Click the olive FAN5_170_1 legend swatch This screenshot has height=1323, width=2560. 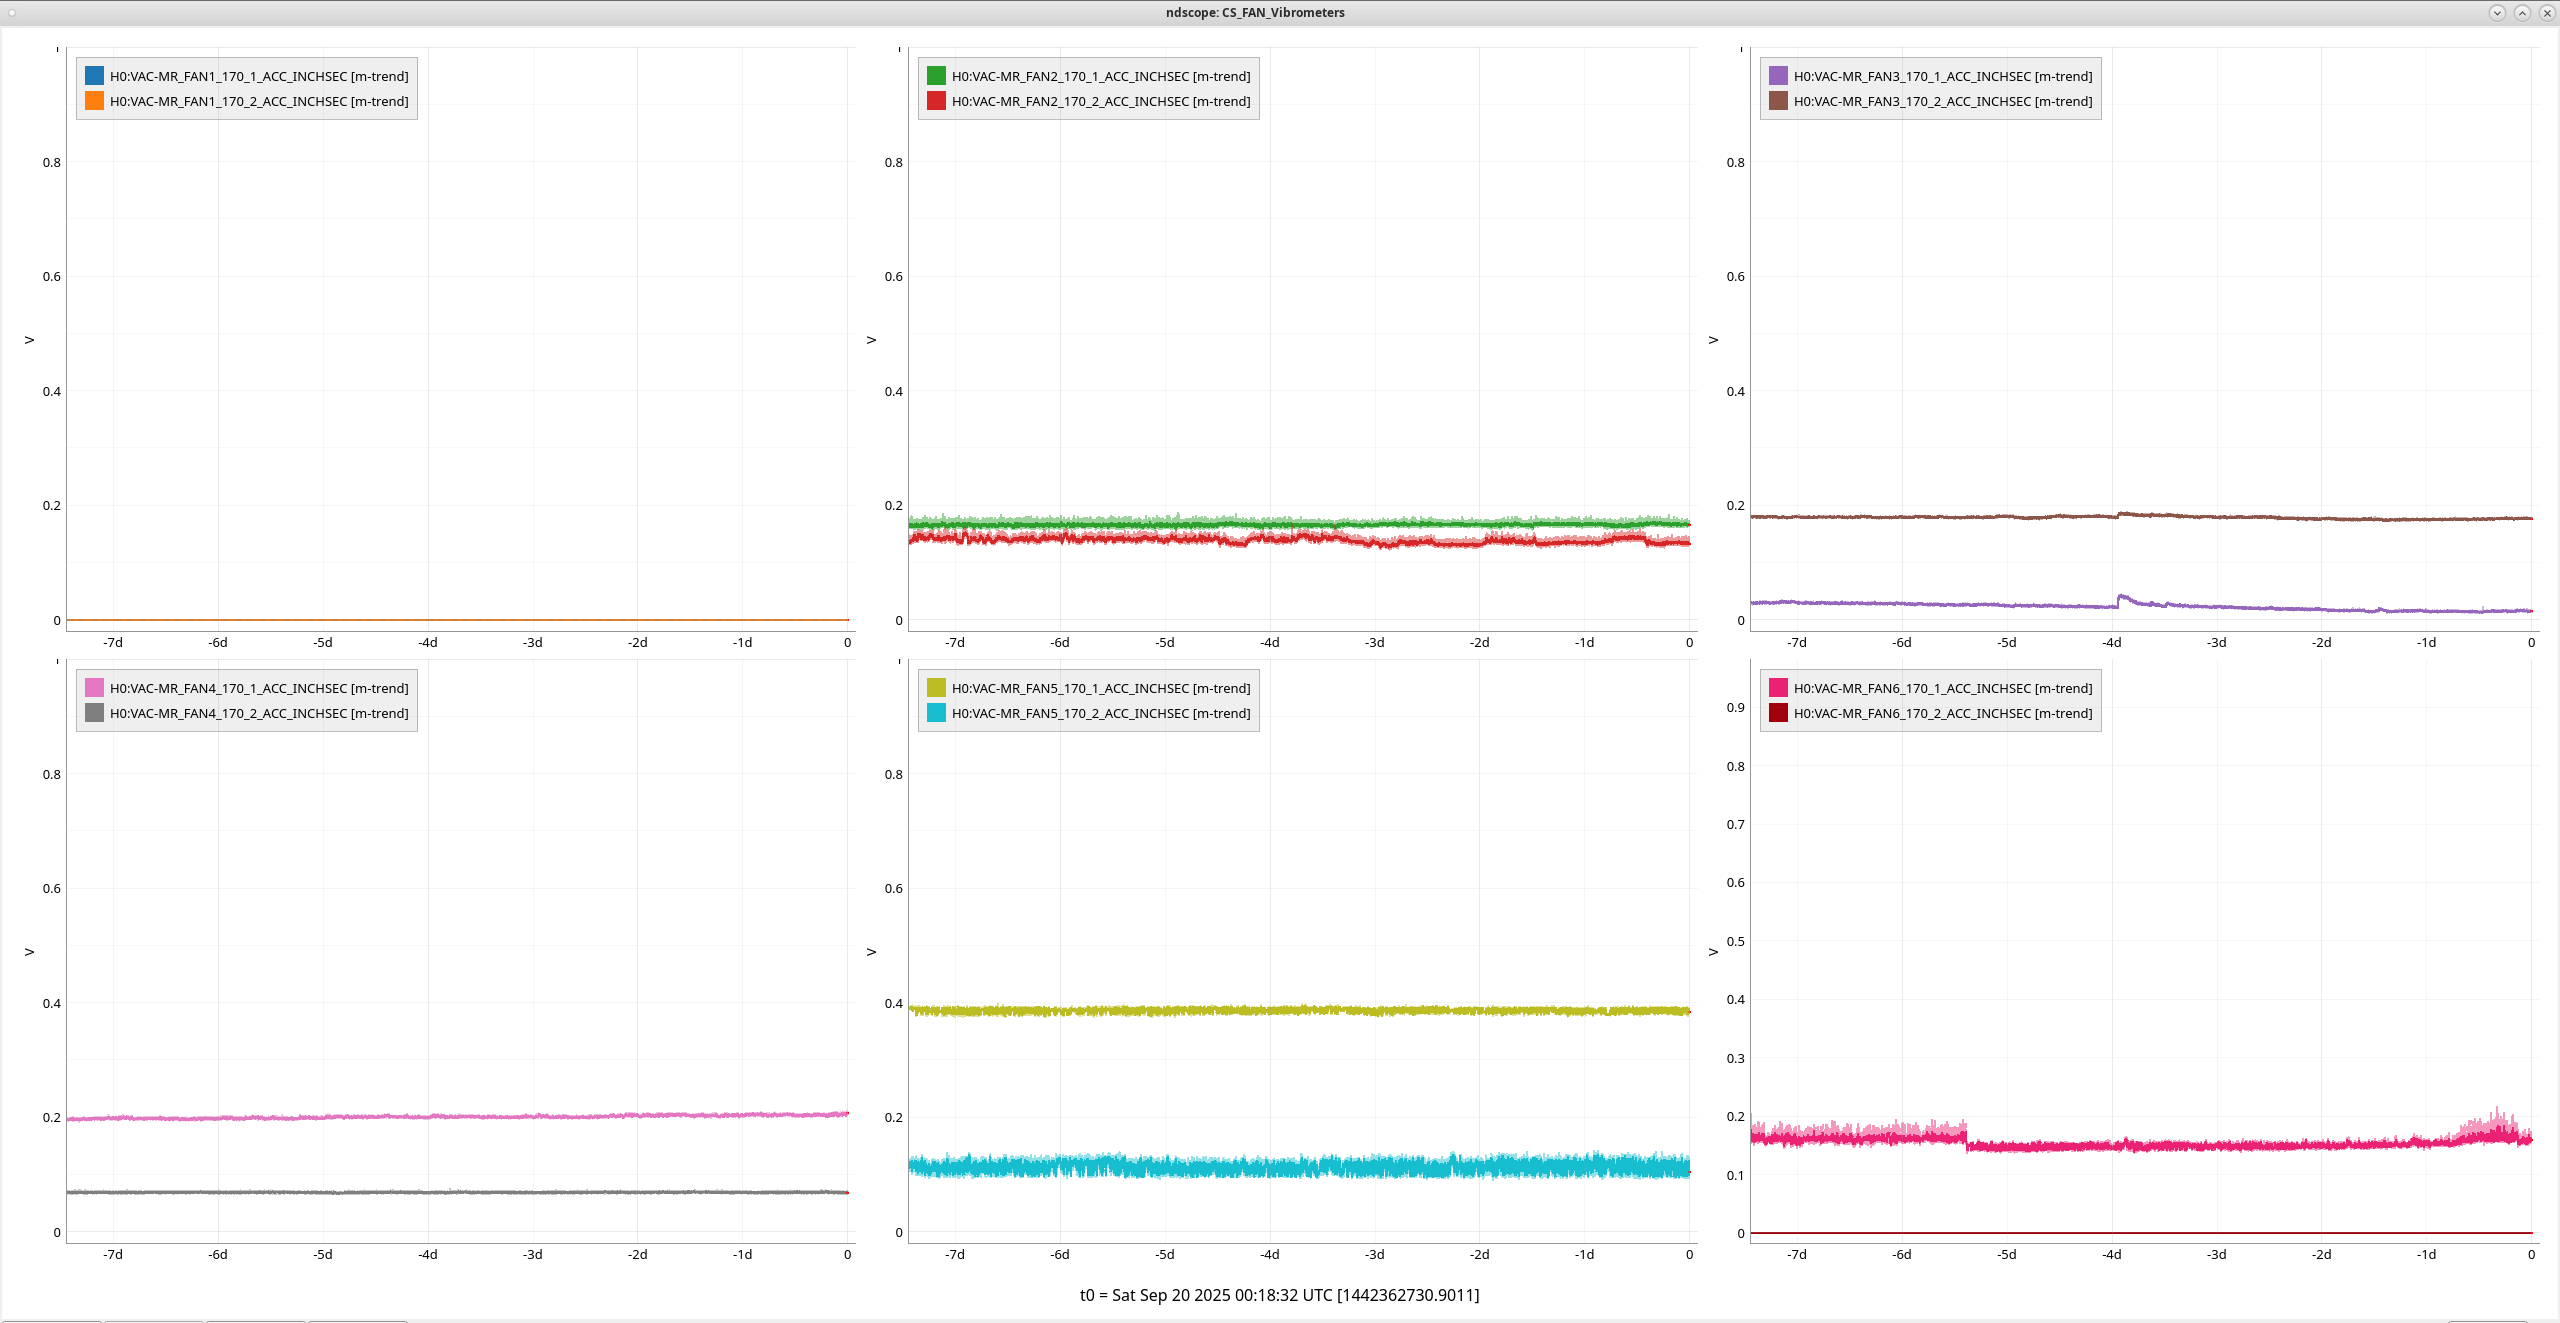coord(936,688)
